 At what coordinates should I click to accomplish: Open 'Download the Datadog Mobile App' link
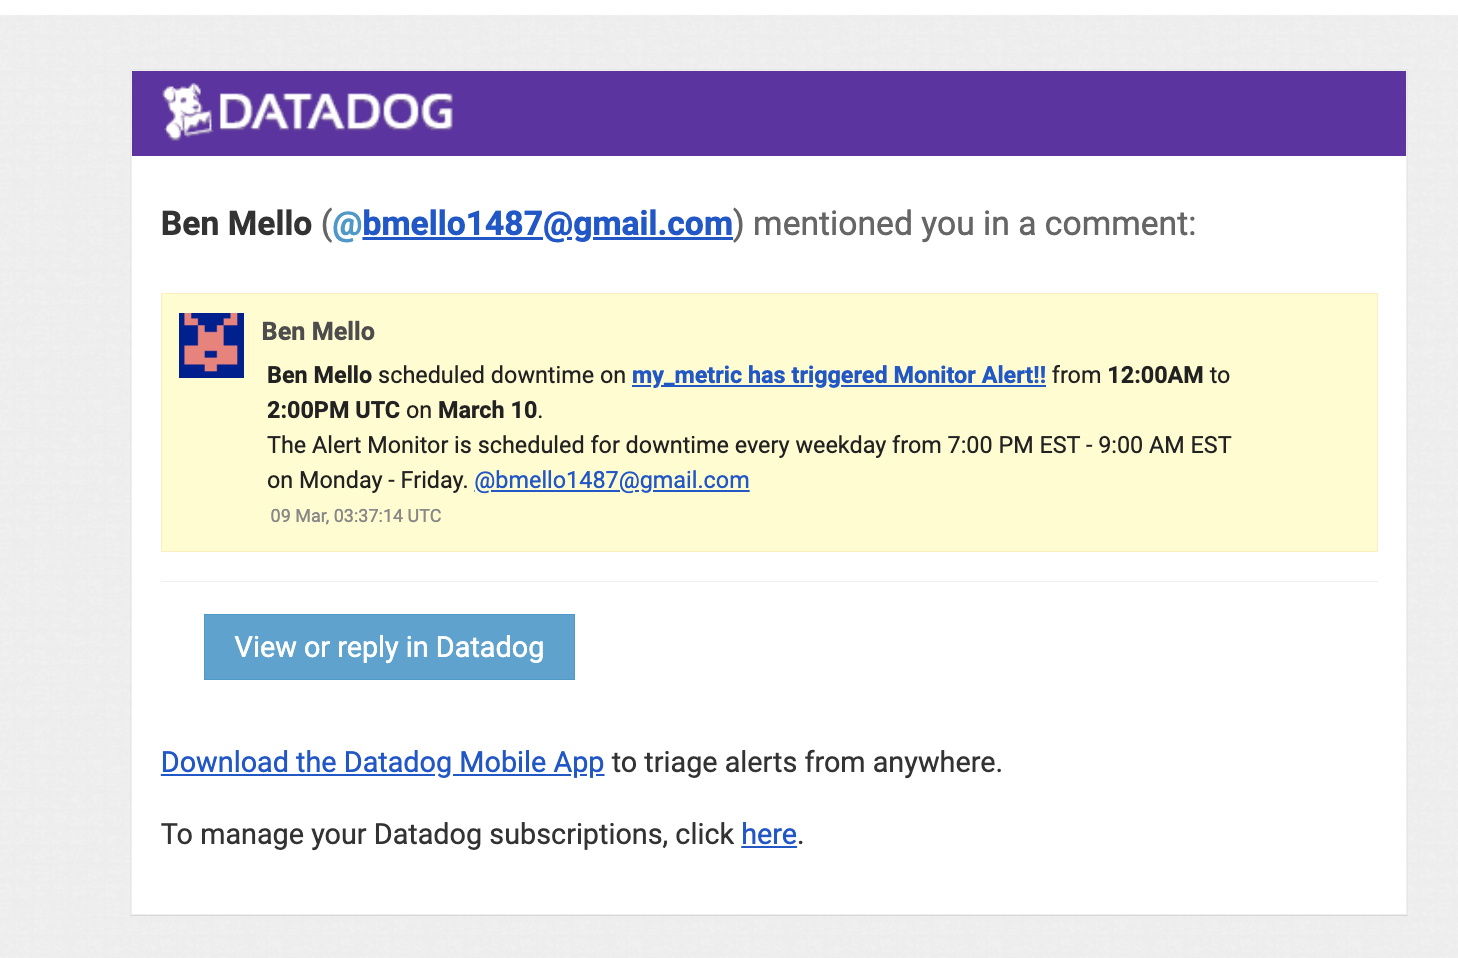pyautogui.click(x=382, y=762)
